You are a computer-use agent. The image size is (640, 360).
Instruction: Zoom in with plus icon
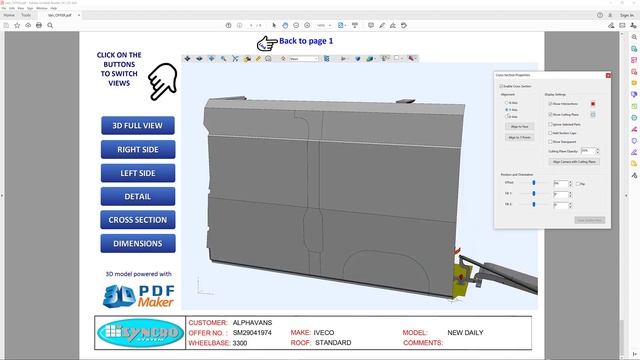tap(307, 25)
